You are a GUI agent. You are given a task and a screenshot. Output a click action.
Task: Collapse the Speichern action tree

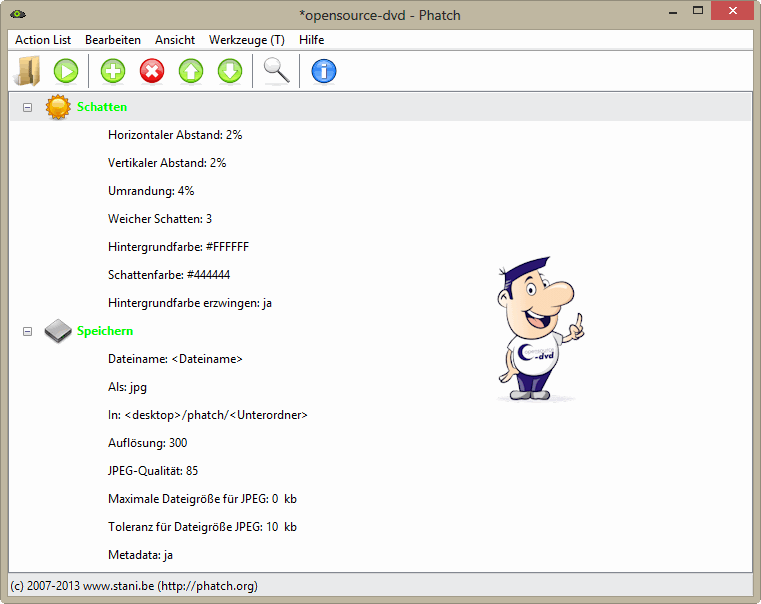(28, 331)
